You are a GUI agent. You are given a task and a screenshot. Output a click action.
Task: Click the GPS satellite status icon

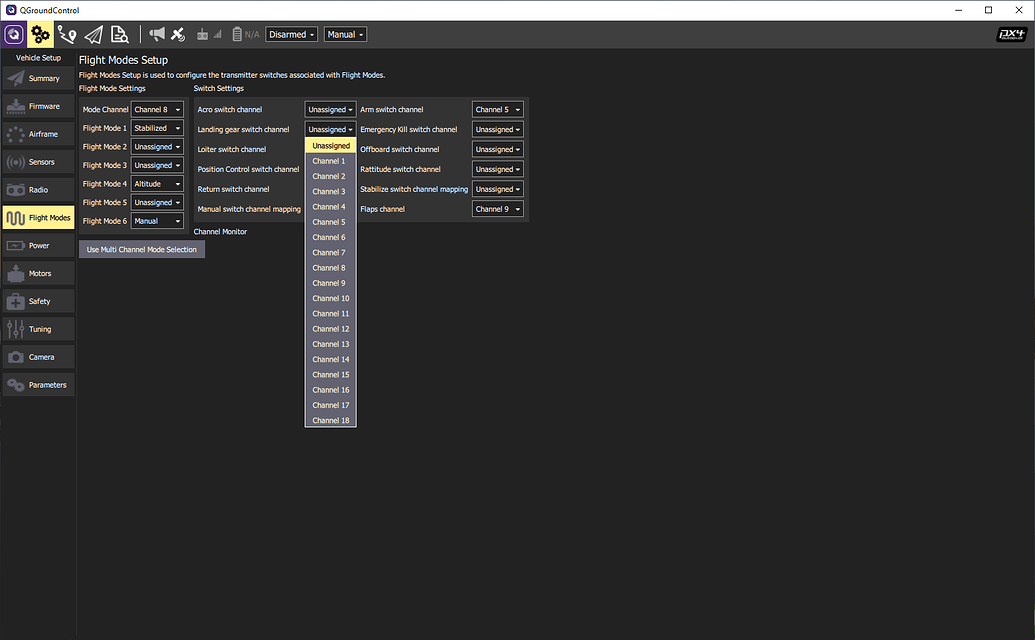tap(178, 35)
